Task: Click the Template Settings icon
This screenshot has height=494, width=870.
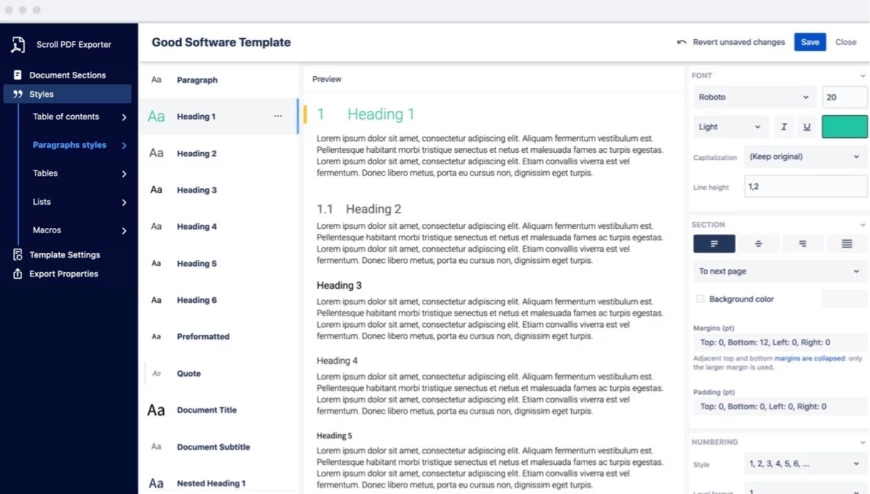Action: (x=18, y=255)
